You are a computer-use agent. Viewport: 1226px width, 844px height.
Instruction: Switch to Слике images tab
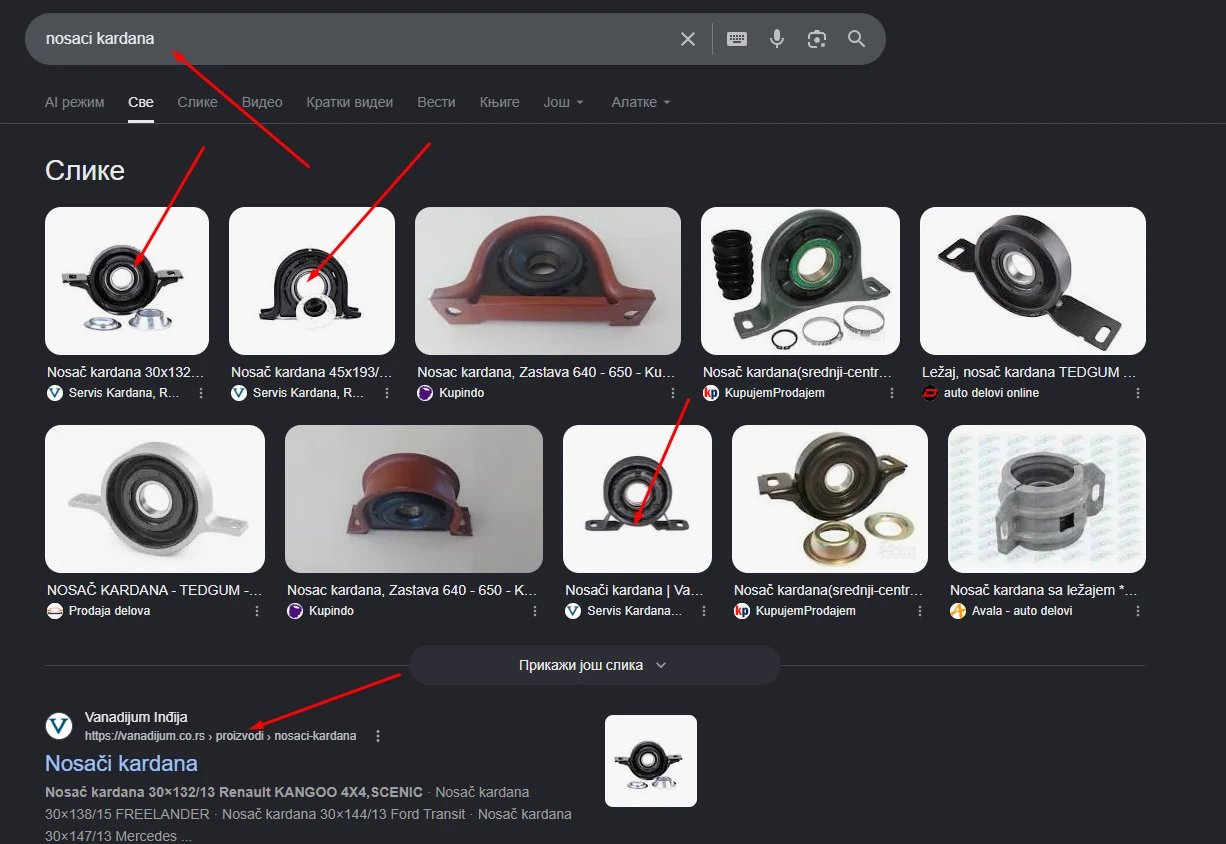click(x=198, y=102)
